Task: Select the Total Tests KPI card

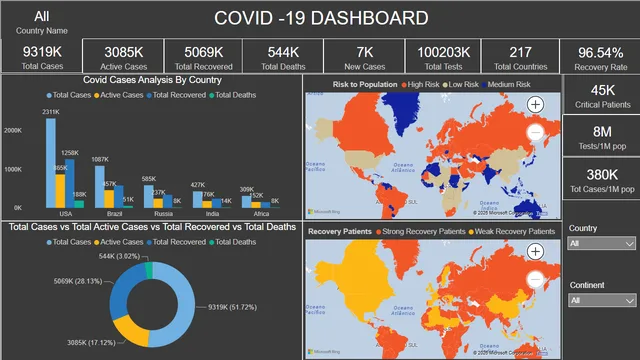Action: [x=443, y=56]
